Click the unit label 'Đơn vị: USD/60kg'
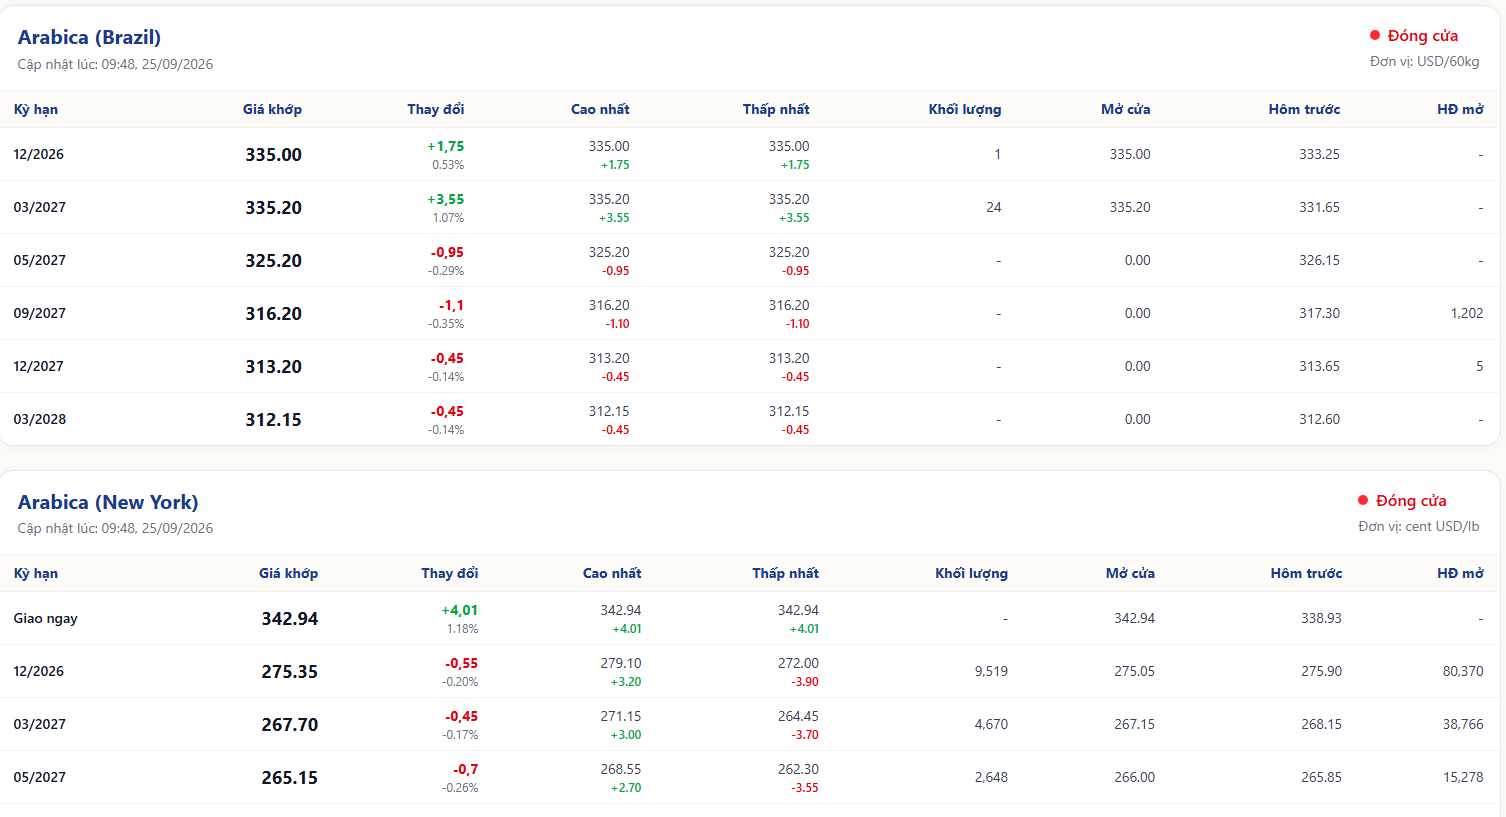Image resolution: width=1506 pixels, height=817 pixels. 1424,61
